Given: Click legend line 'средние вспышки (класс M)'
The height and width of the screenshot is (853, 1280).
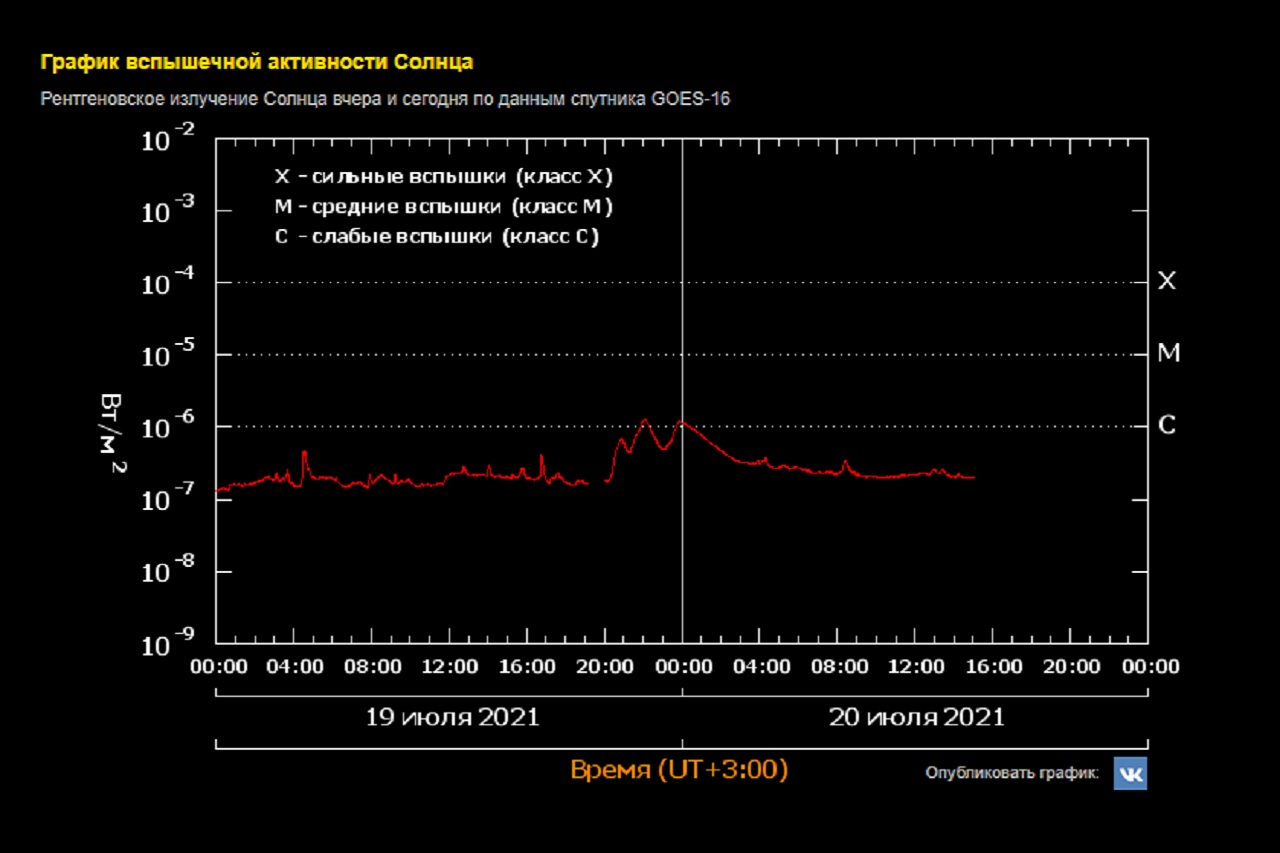Looking at the screenshot, I should pyautogui.click(x=443, y=207).
